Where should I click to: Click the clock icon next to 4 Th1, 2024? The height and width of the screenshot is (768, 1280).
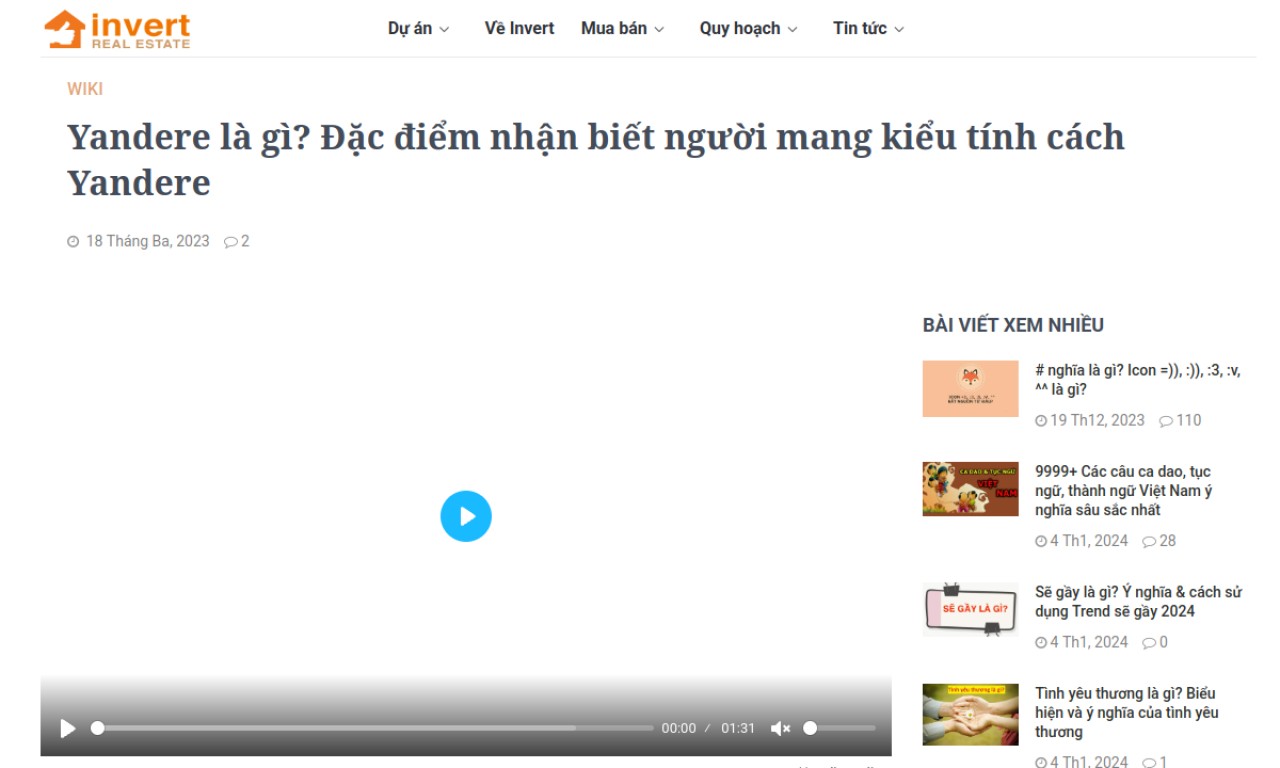coord(1041,541)
